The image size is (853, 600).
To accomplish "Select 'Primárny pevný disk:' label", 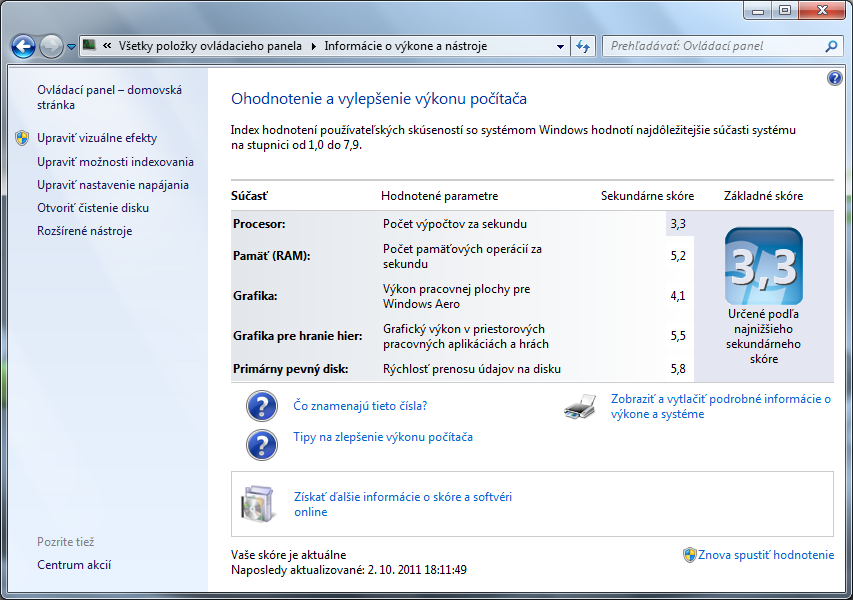I will tap(290, 369).
